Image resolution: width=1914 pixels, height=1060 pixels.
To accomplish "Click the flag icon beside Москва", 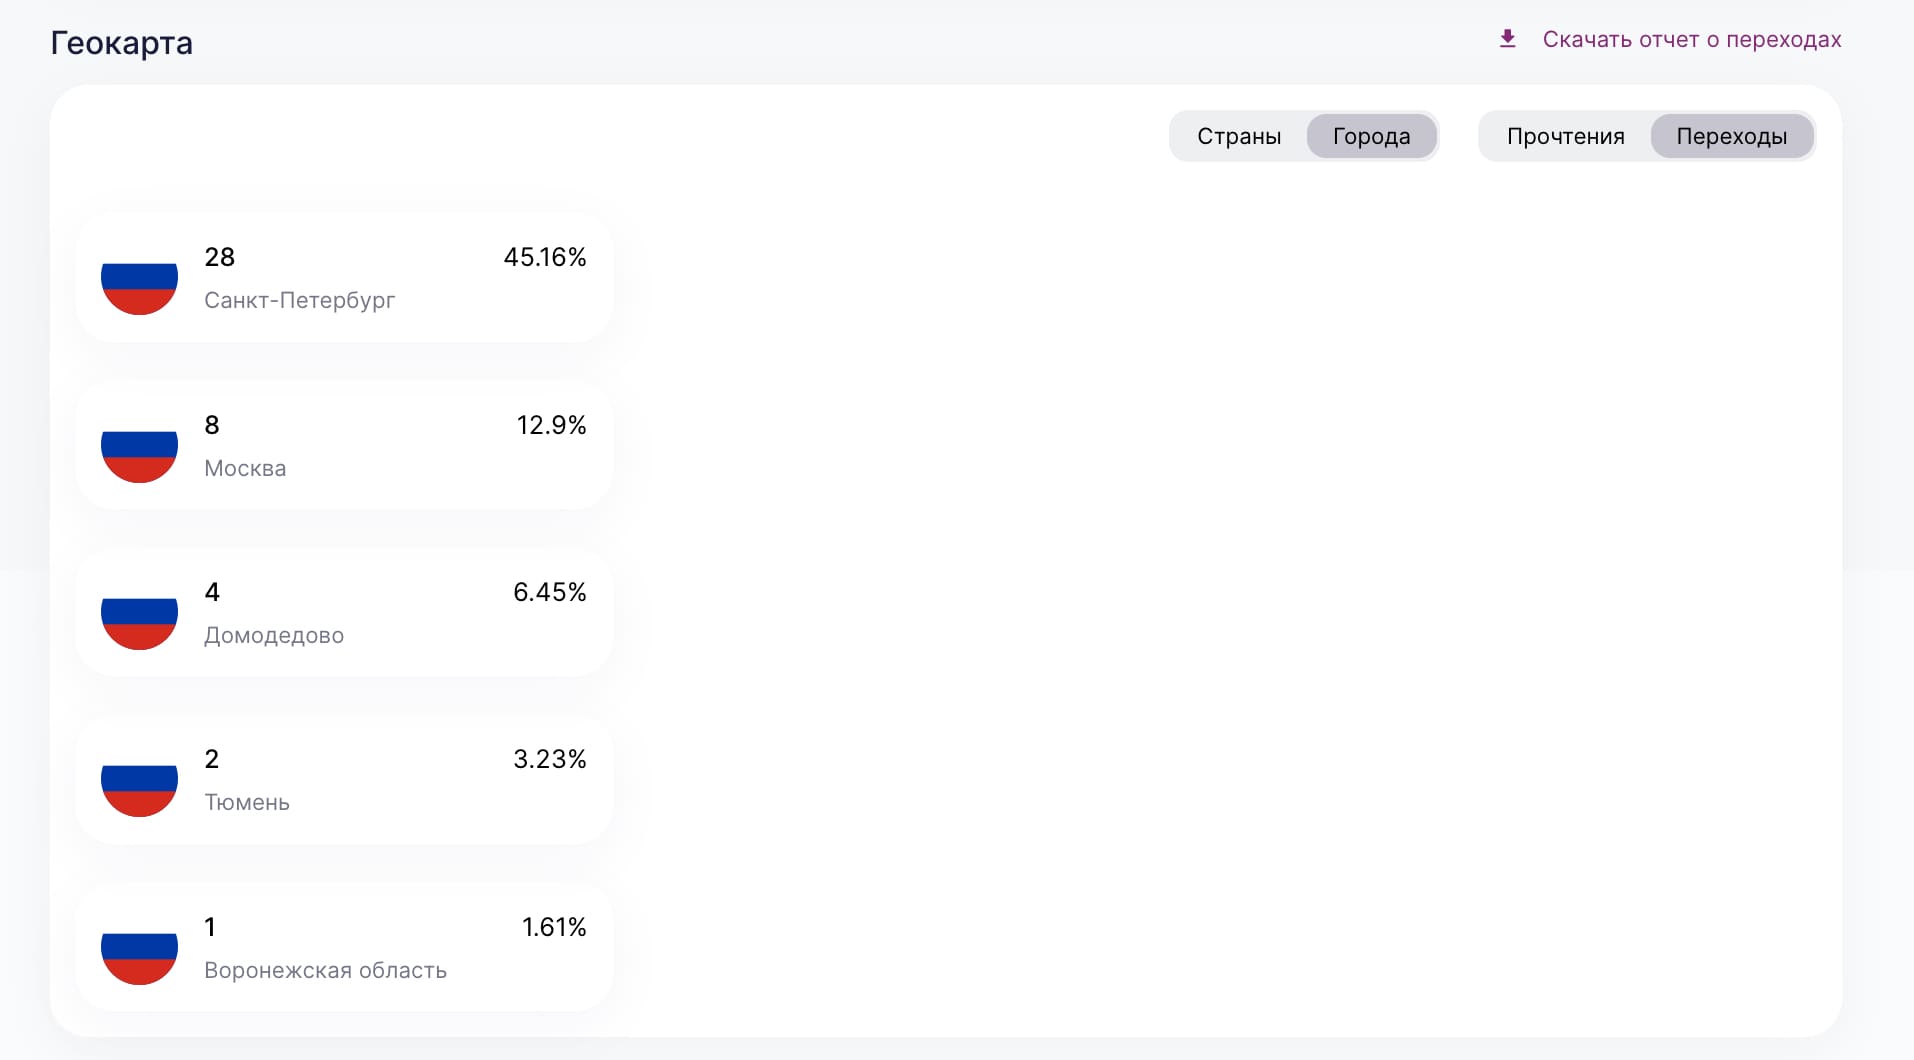I will pyautogui.click(x=139, y=456).
